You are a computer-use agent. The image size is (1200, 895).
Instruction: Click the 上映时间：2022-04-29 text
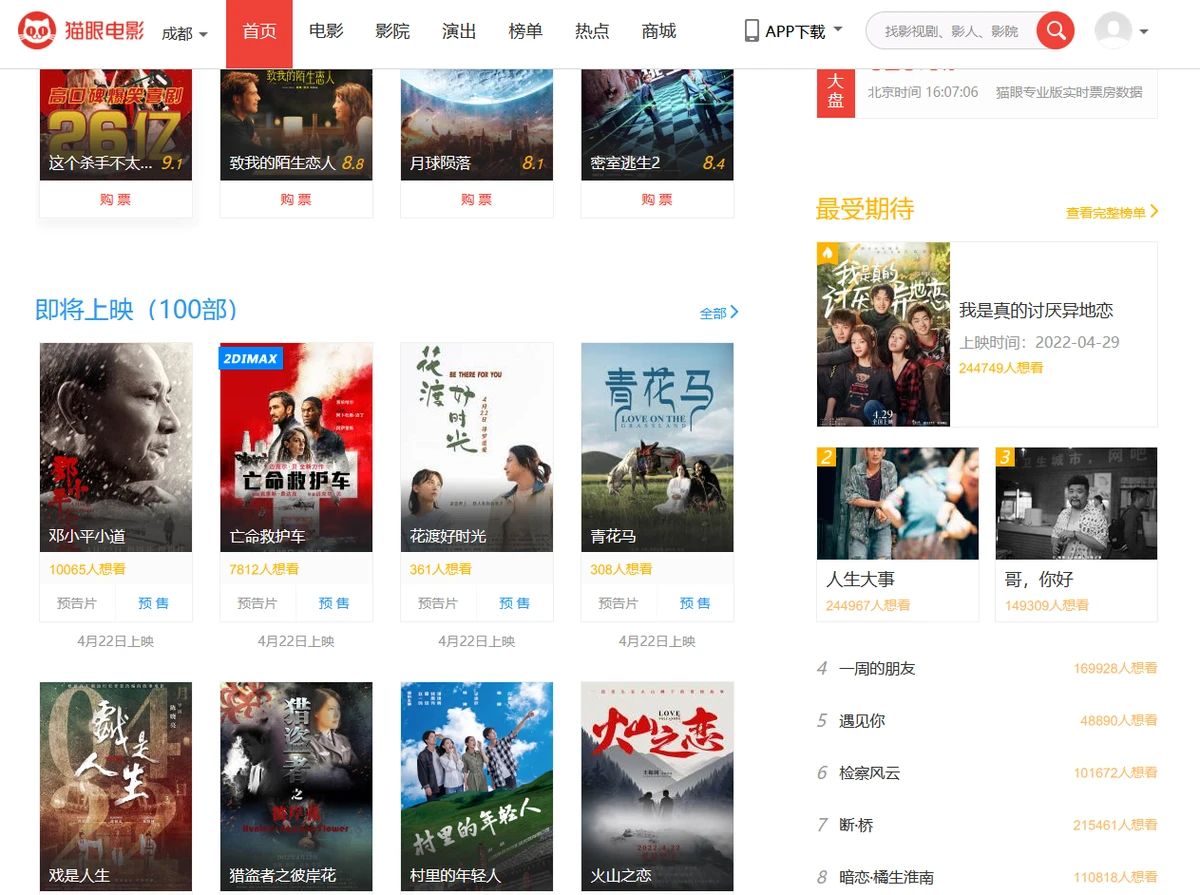(1039, 342)
